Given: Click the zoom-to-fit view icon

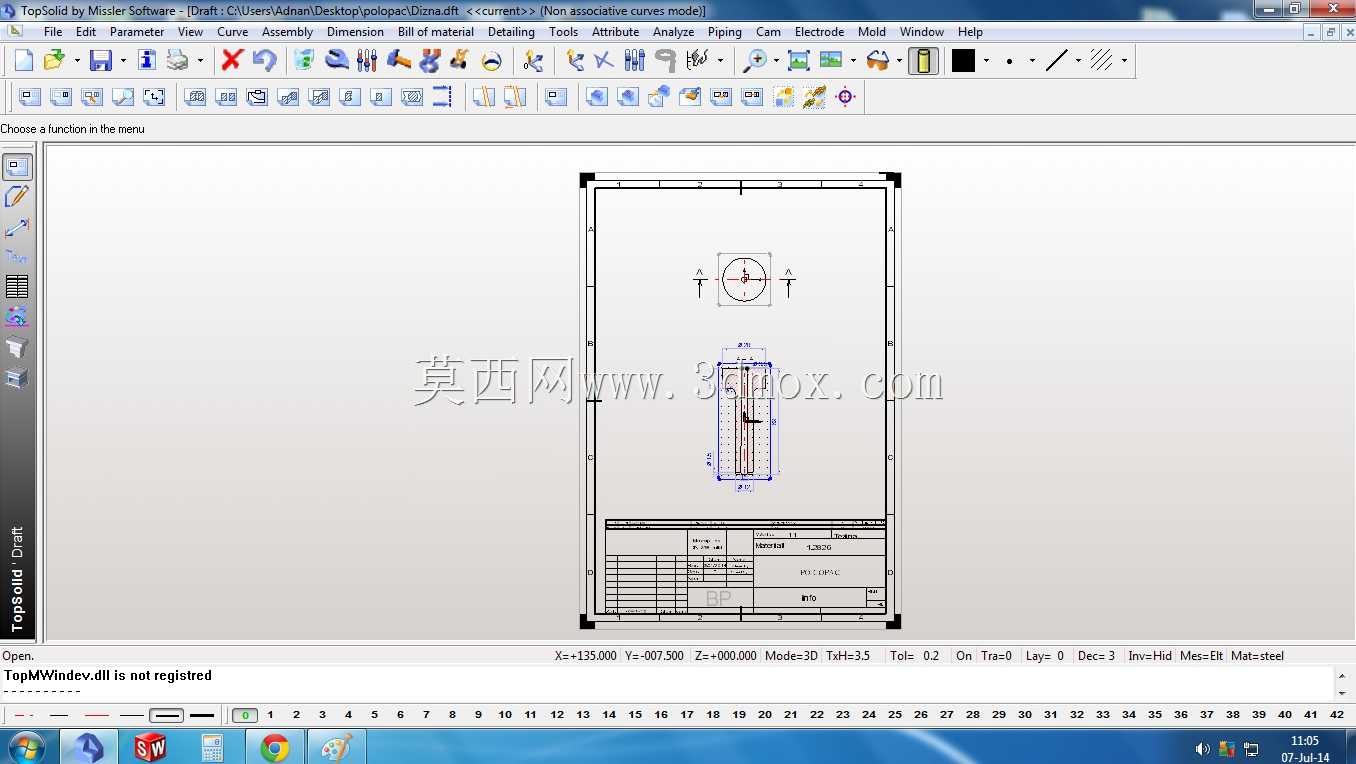Looking at the screenshot, I should pyautogui.click(x=799, y=61).
